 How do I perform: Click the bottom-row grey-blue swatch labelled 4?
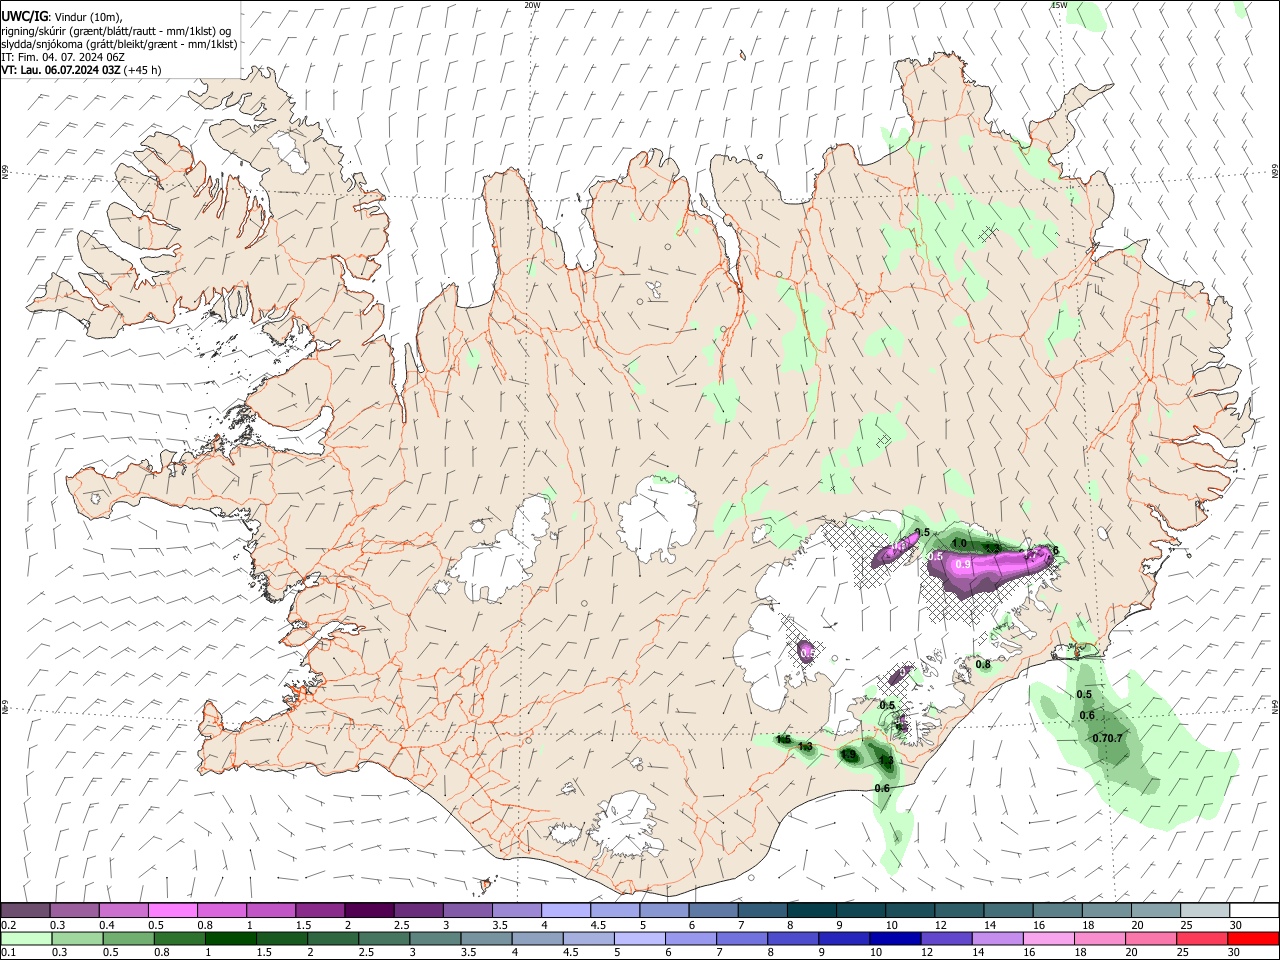point(536,938)
